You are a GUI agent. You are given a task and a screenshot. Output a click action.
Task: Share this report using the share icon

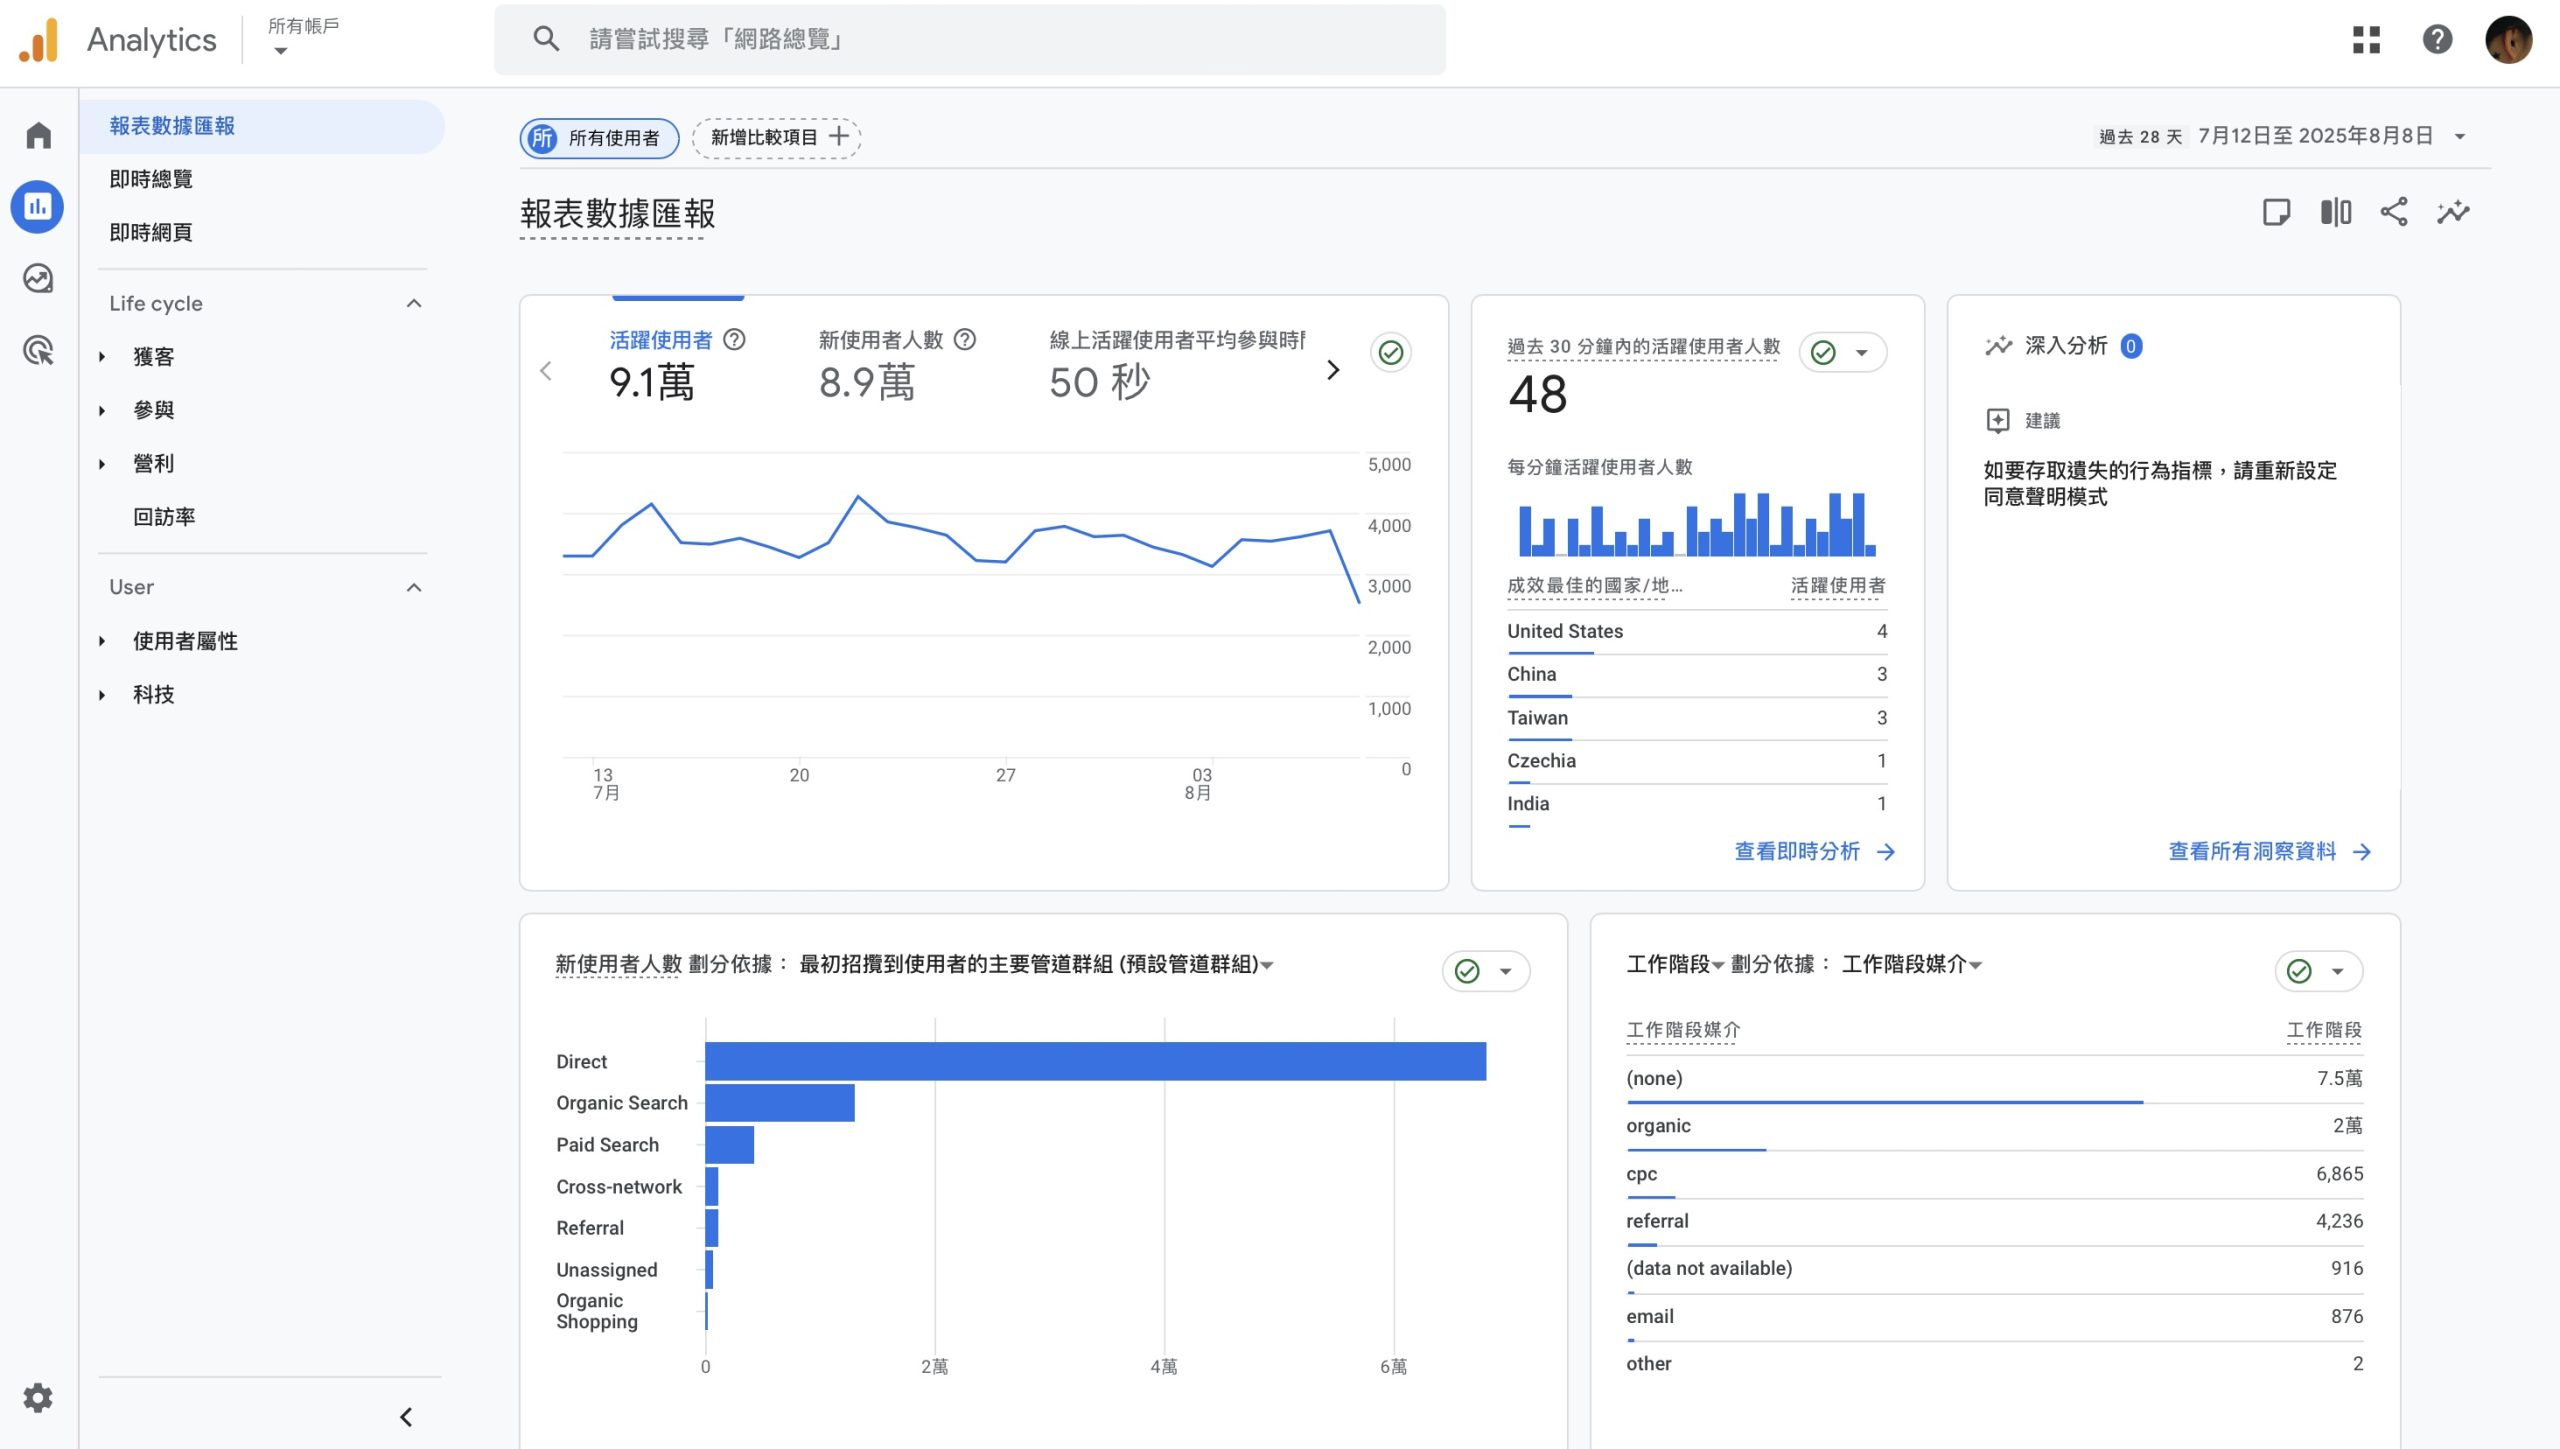click(2394, 211)
